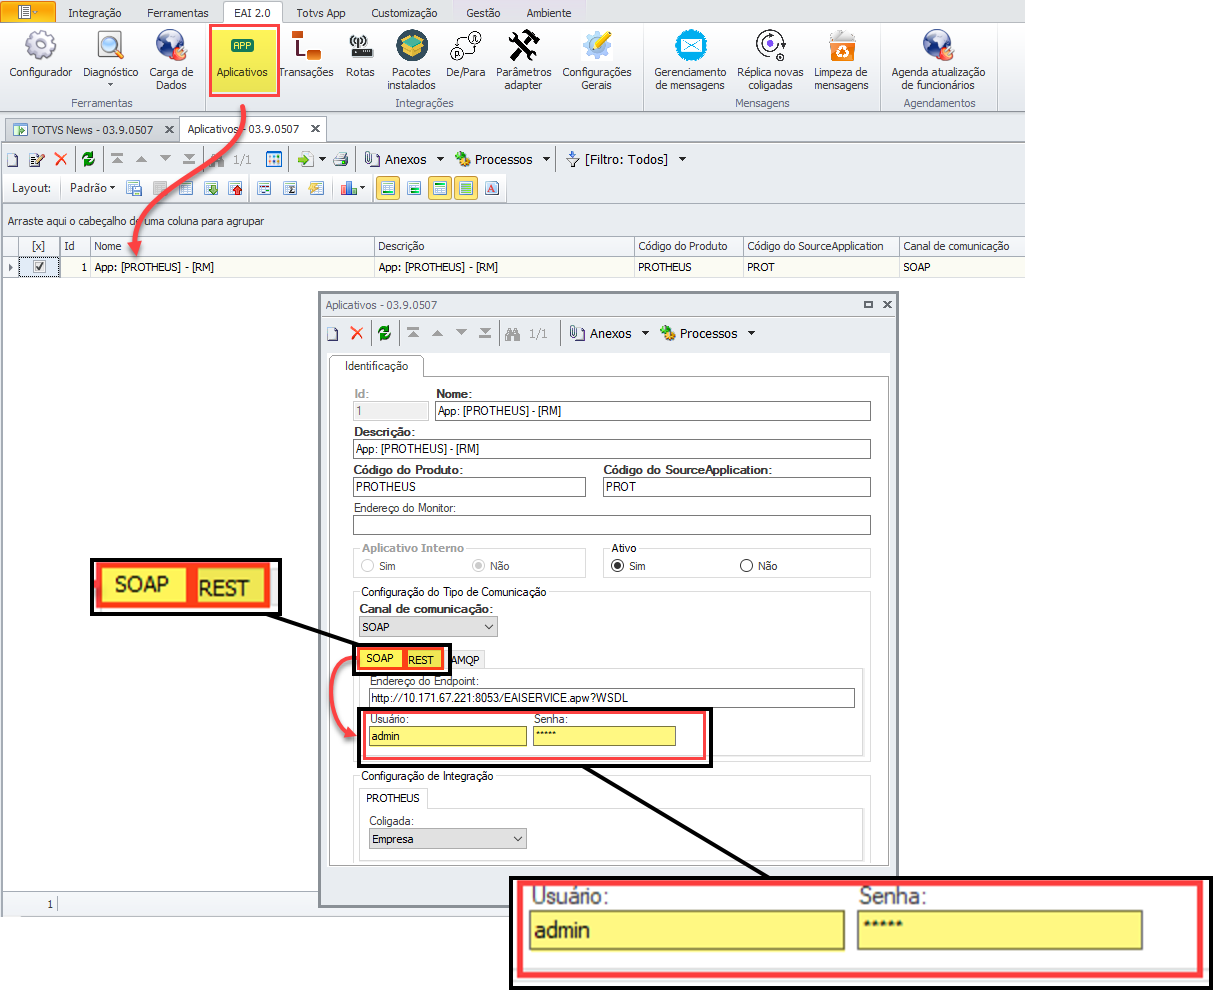This screenshot has width=1213, height=990.
Task: Sort grid by Descrição column header
Action: click(504, 246)
